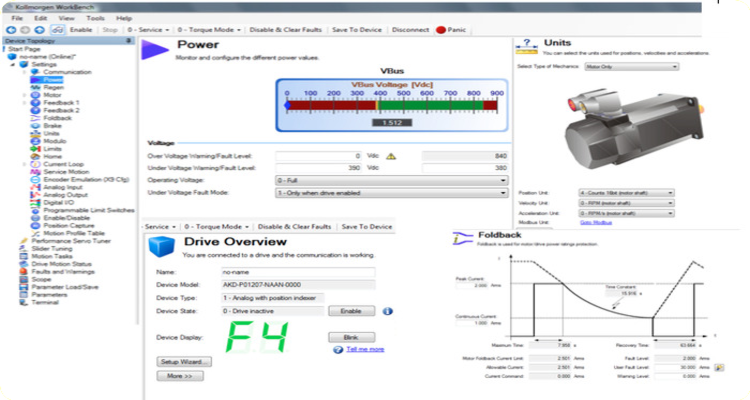Click the Terminal icon in the tree

pos(23,302)
